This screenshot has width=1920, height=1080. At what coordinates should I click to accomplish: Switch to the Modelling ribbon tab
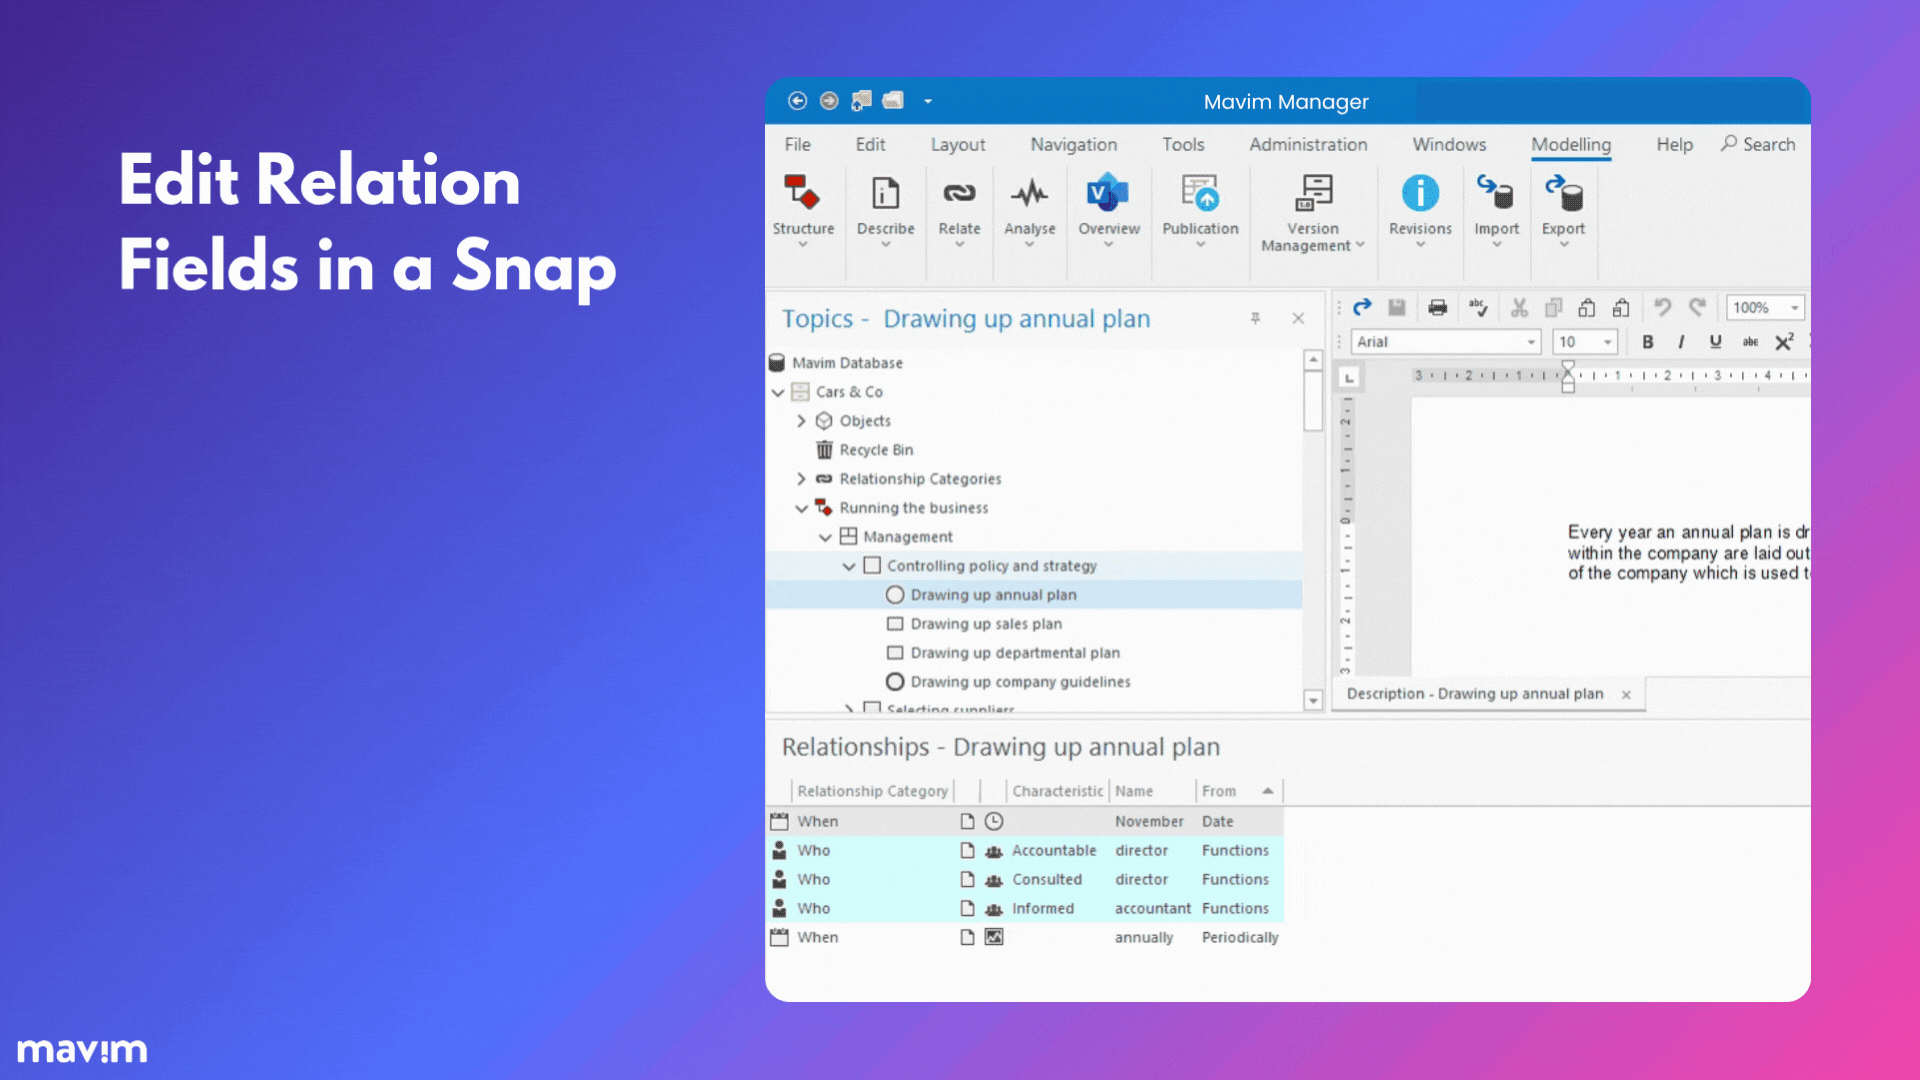(1570, 144)
